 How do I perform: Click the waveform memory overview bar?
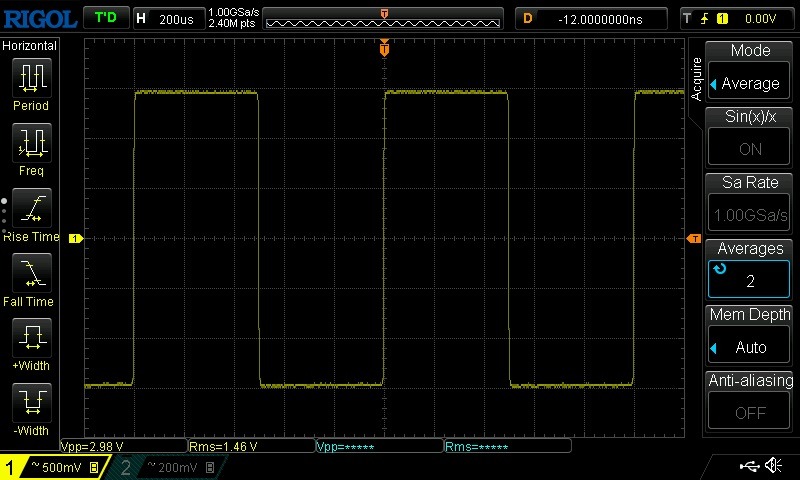click(x=383, y=18)
